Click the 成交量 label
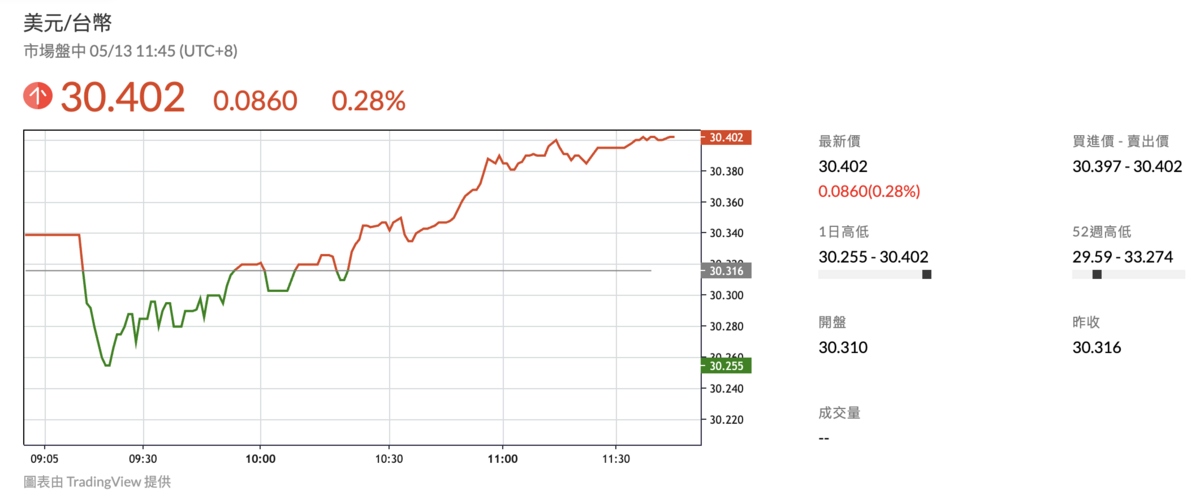 point(839,412)
